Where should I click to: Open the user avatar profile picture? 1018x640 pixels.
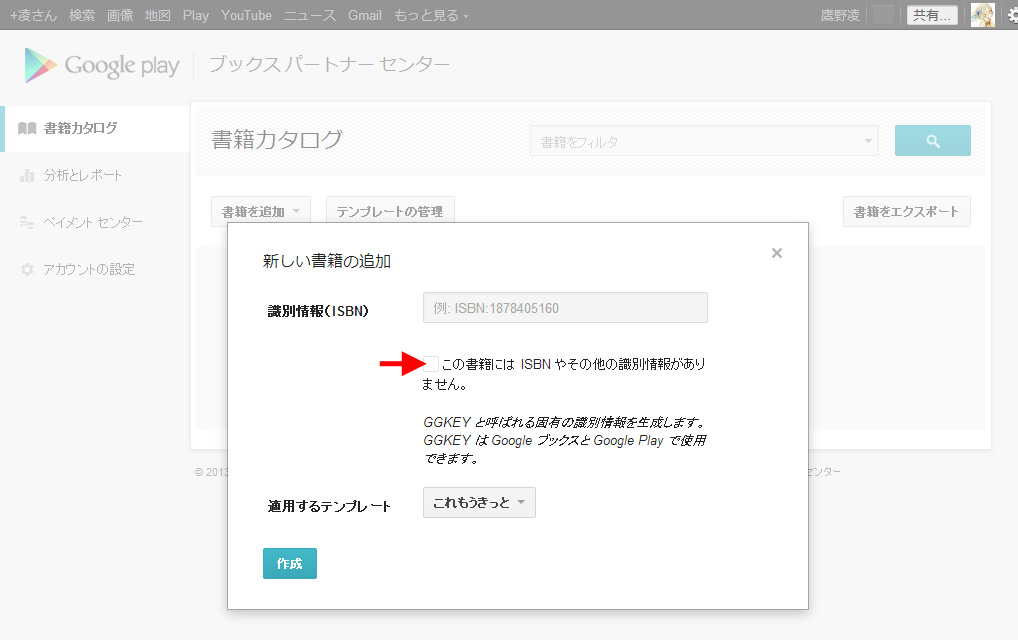click(x=982, y=15)
